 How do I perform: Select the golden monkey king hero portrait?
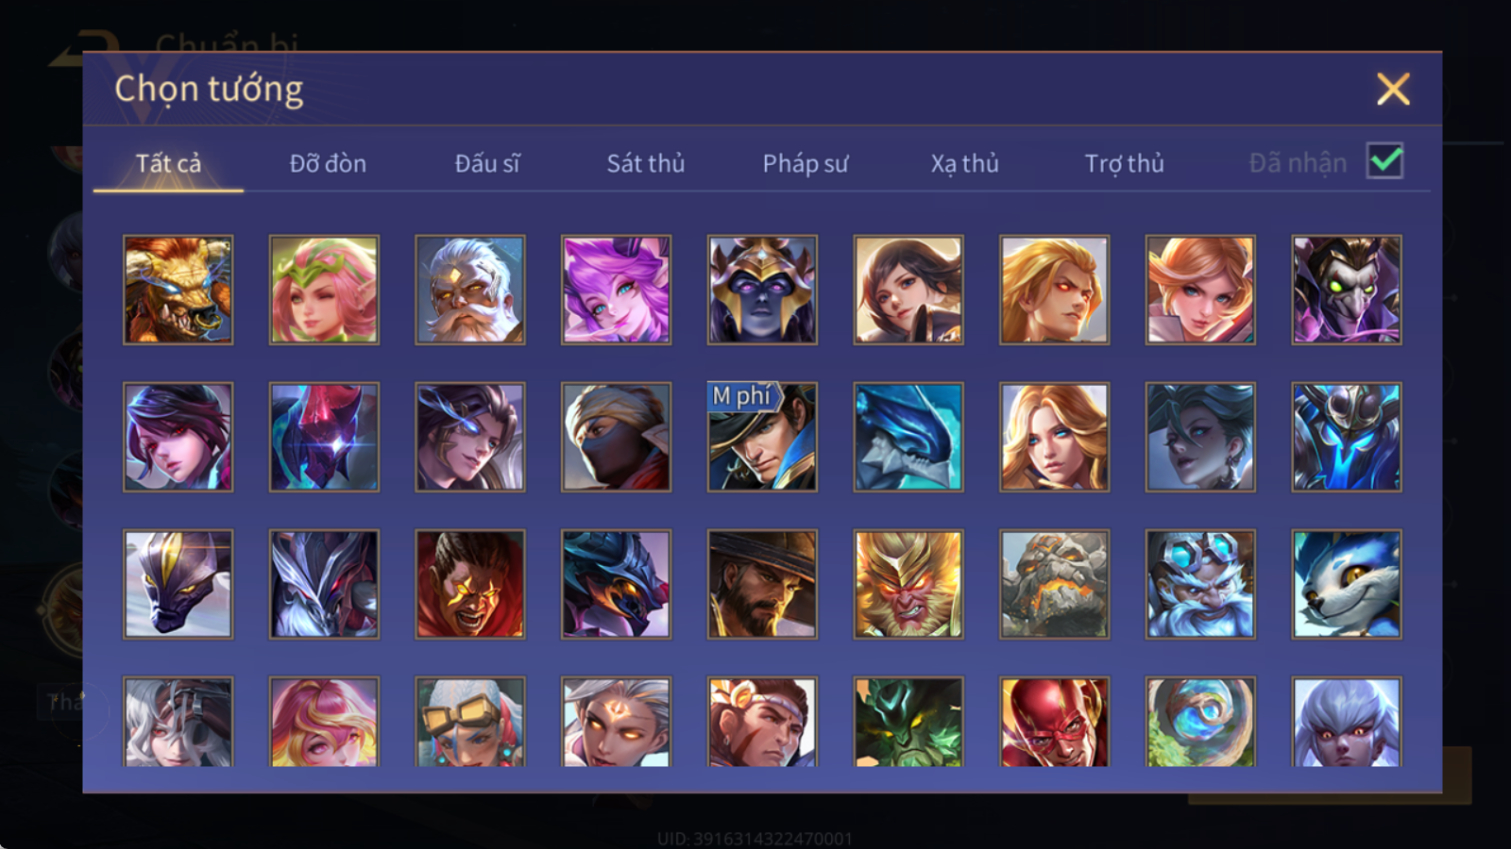click(908, 584)
